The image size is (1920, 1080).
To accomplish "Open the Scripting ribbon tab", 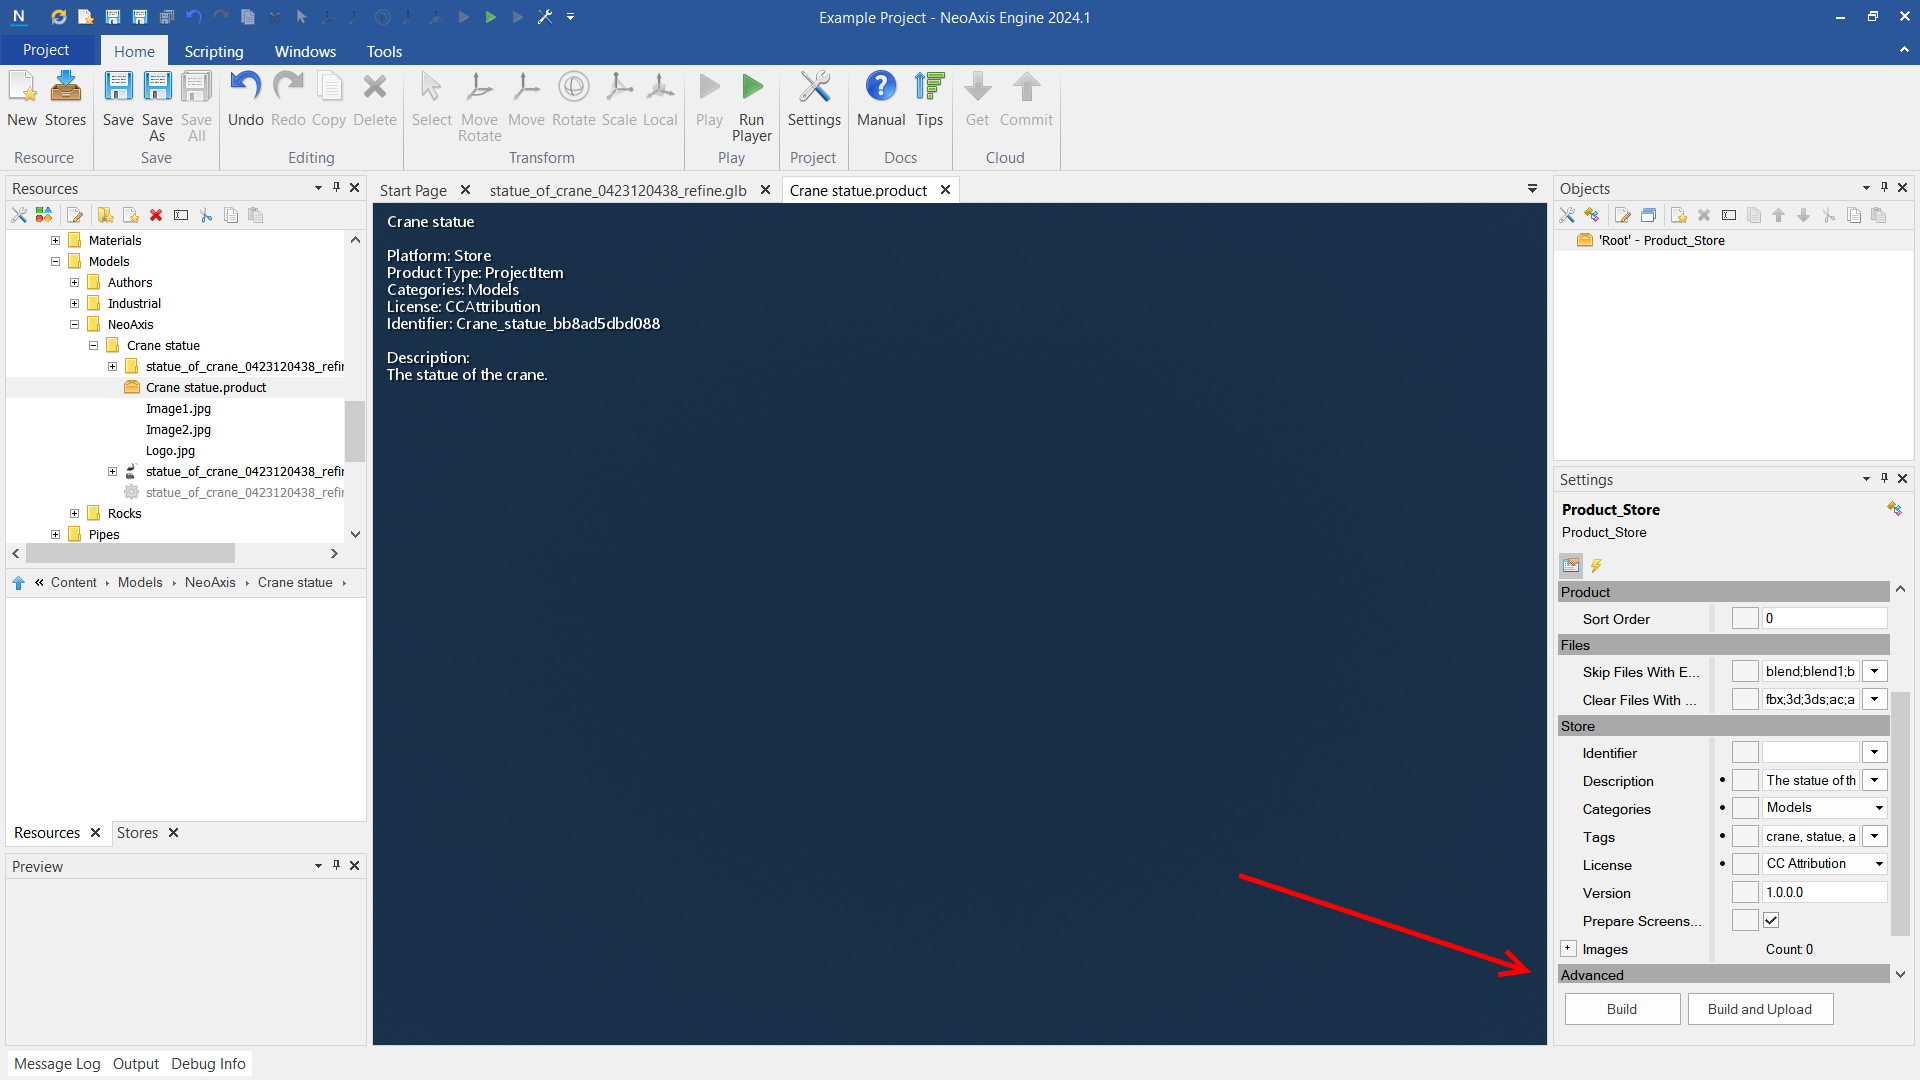I will (213, 51).
